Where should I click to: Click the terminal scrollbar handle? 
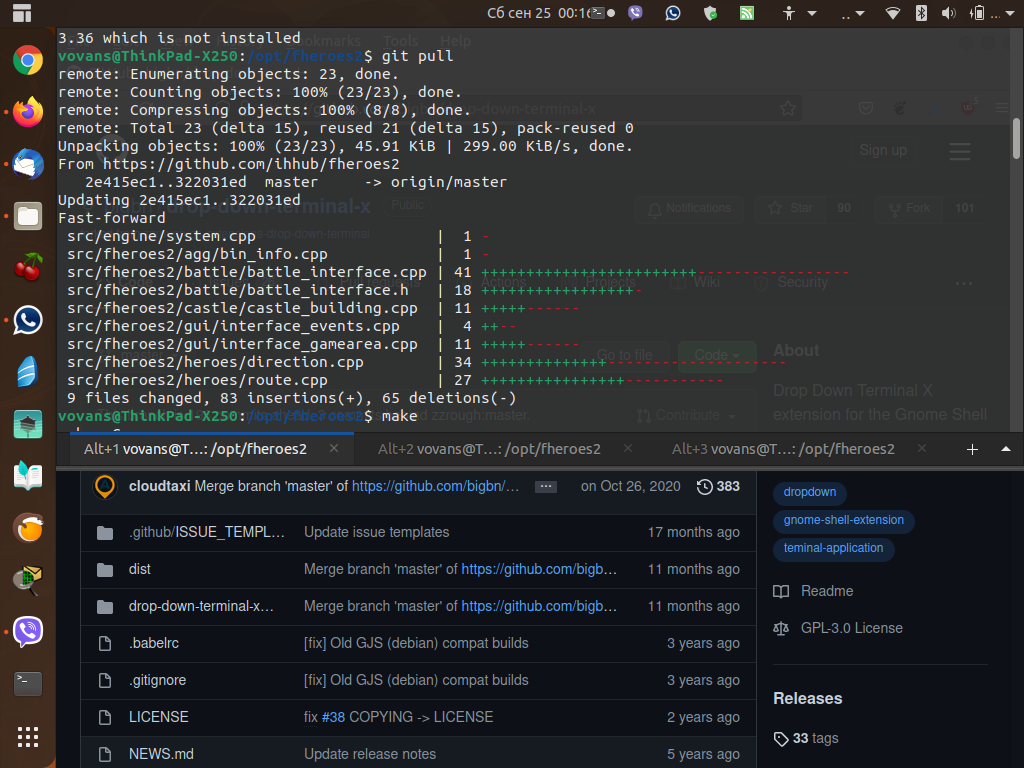tap(1016, 138)
